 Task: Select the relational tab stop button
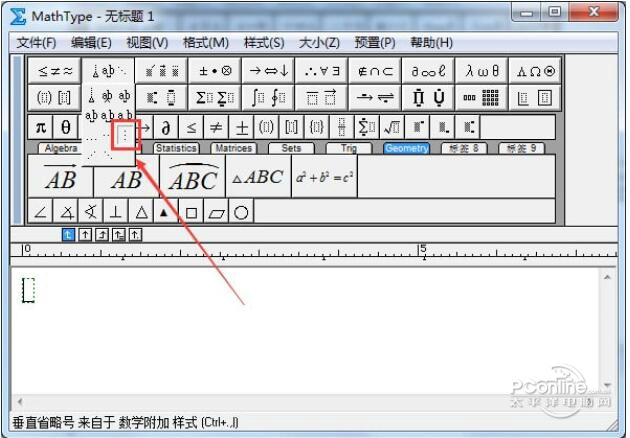pos(119,234)
